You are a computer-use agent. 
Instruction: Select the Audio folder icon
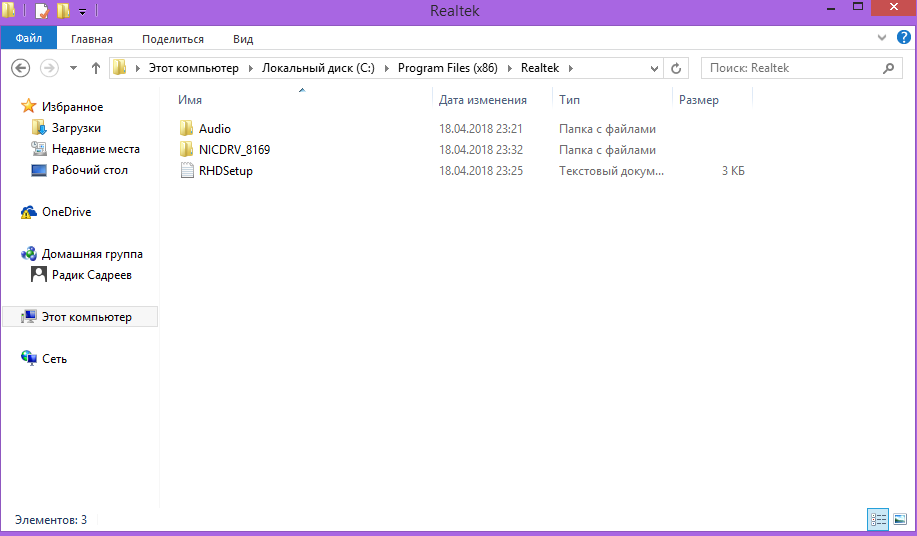187,128
